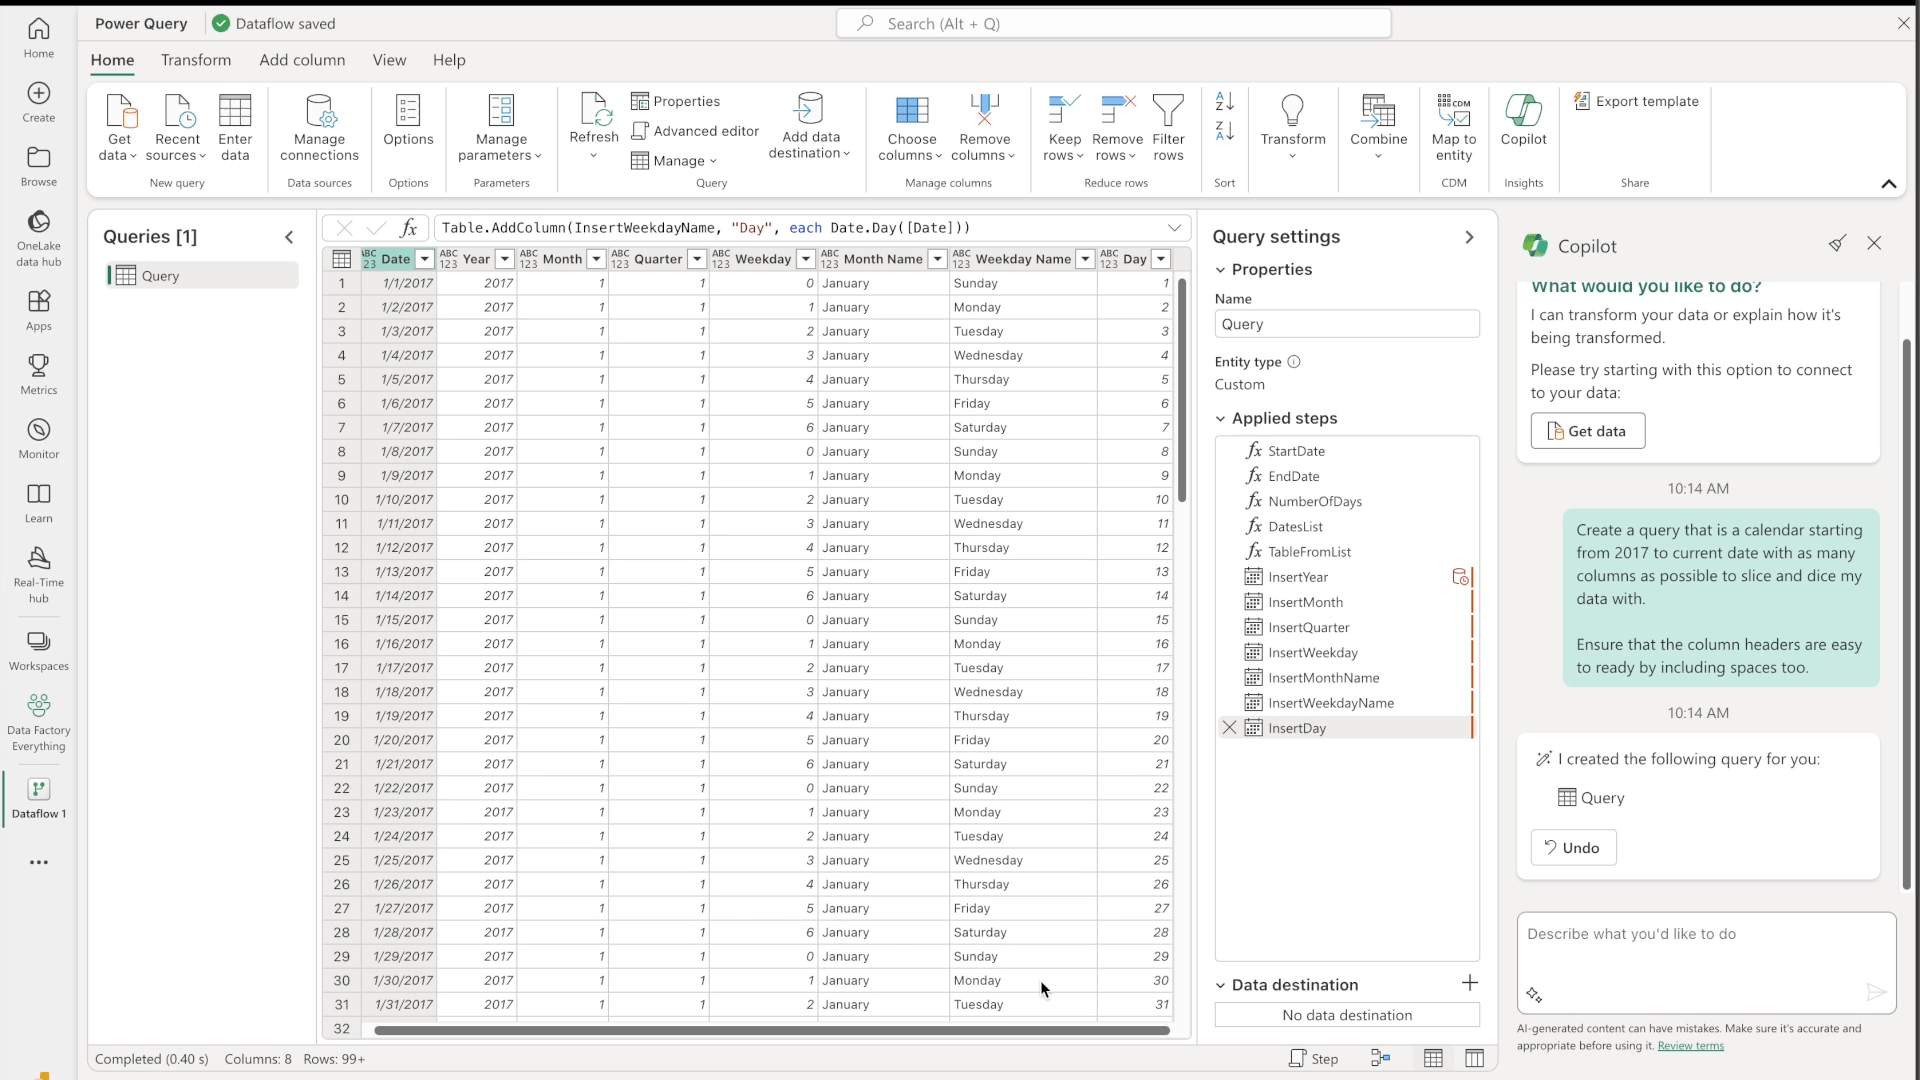Send the Copilot prompt
Image resolution: width=1920 pixels, height=1080 pixels.
click(x=1875, y=992)
